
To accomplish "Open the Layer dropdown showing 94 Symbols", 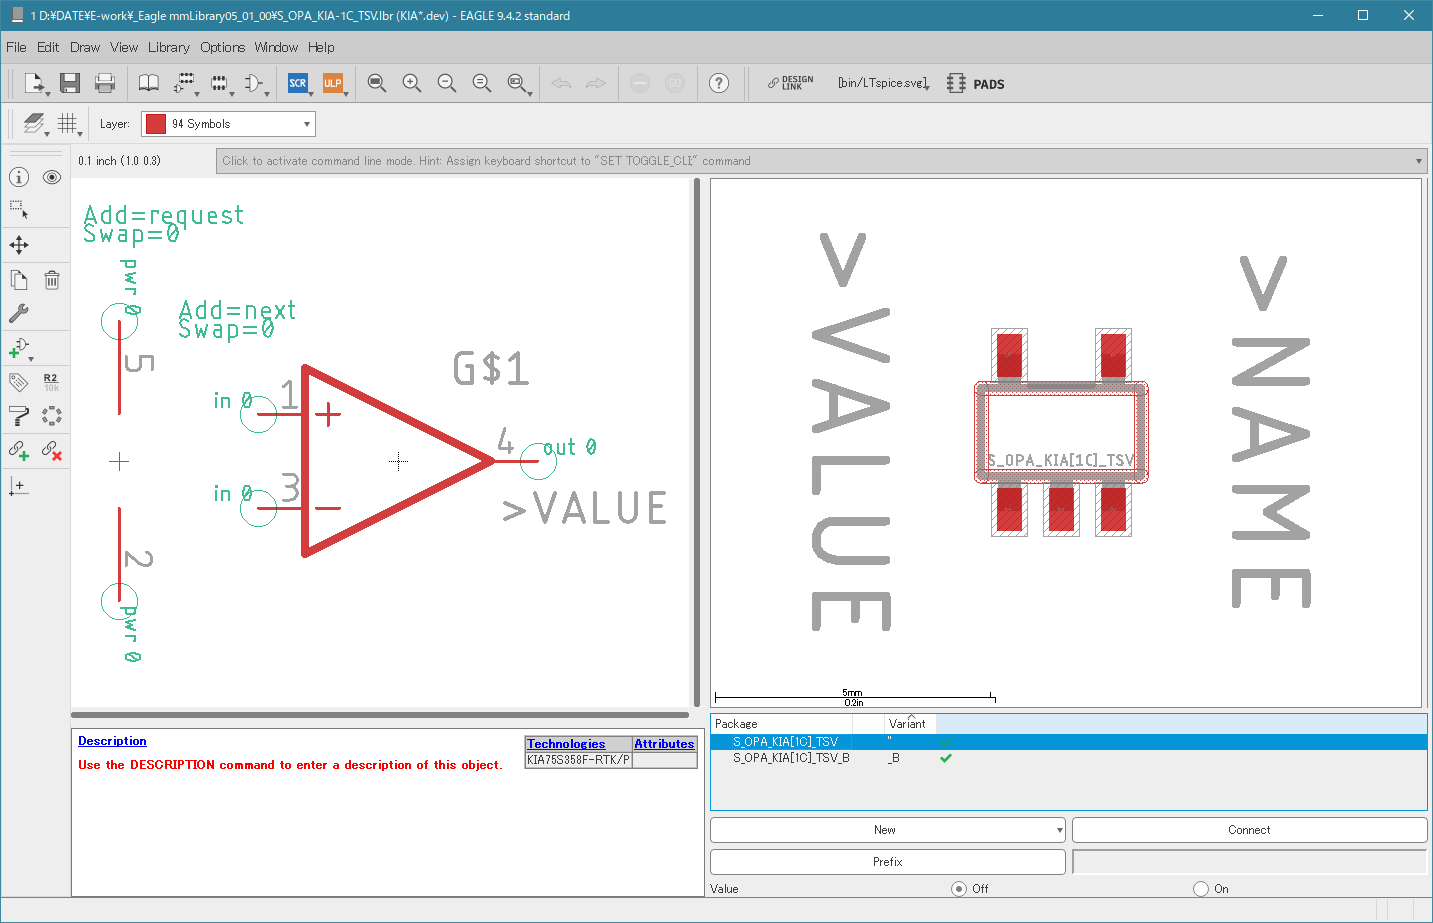I will click(x=228, y=124).
